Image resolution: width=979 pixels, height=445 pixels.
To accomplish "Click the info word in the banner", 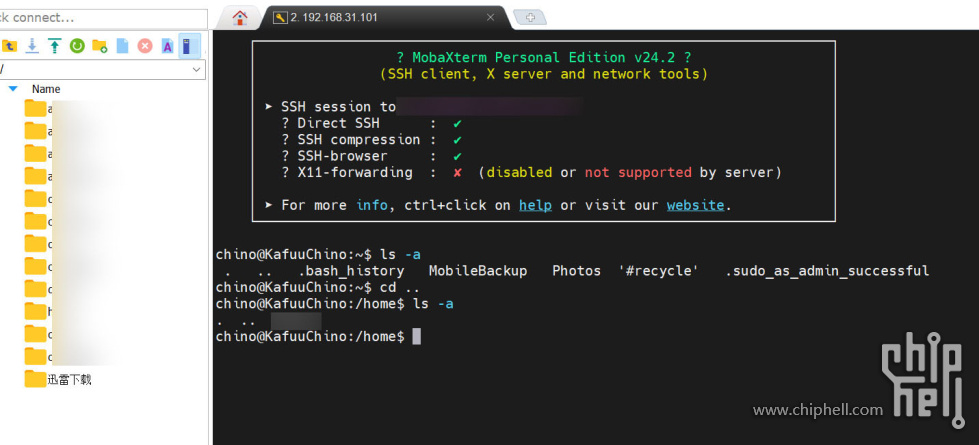I will tap(372, 205).
